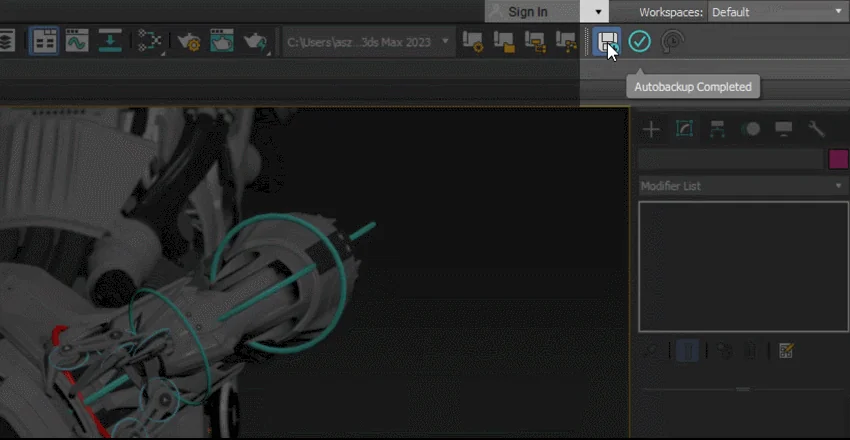Image resolution: width=850 pixels, height=440 pixels.
Task: Switch to the Display panel monitor tab
Action: (783, 129)
